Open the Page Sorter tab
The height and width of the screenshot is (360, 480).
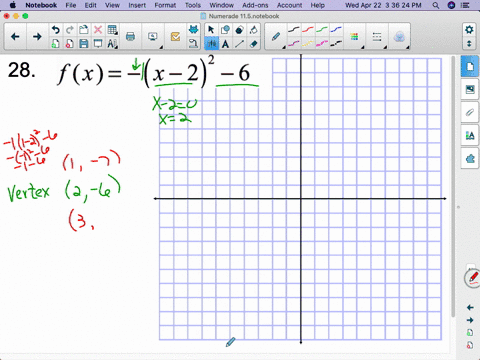coord(470,67)
